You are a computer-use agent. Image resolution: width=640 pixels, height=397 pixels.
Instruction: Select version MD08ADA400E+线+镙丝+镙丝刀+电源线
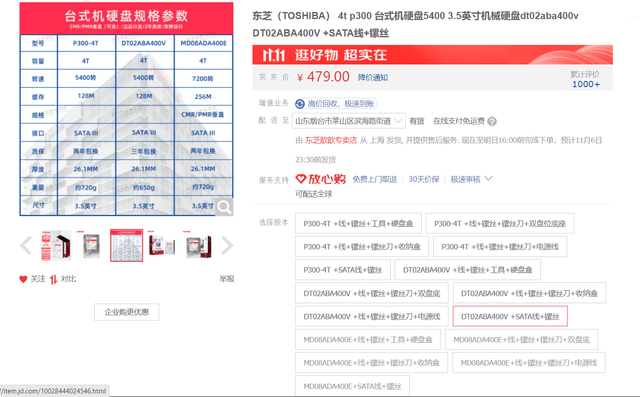click(x=529, y=363)
